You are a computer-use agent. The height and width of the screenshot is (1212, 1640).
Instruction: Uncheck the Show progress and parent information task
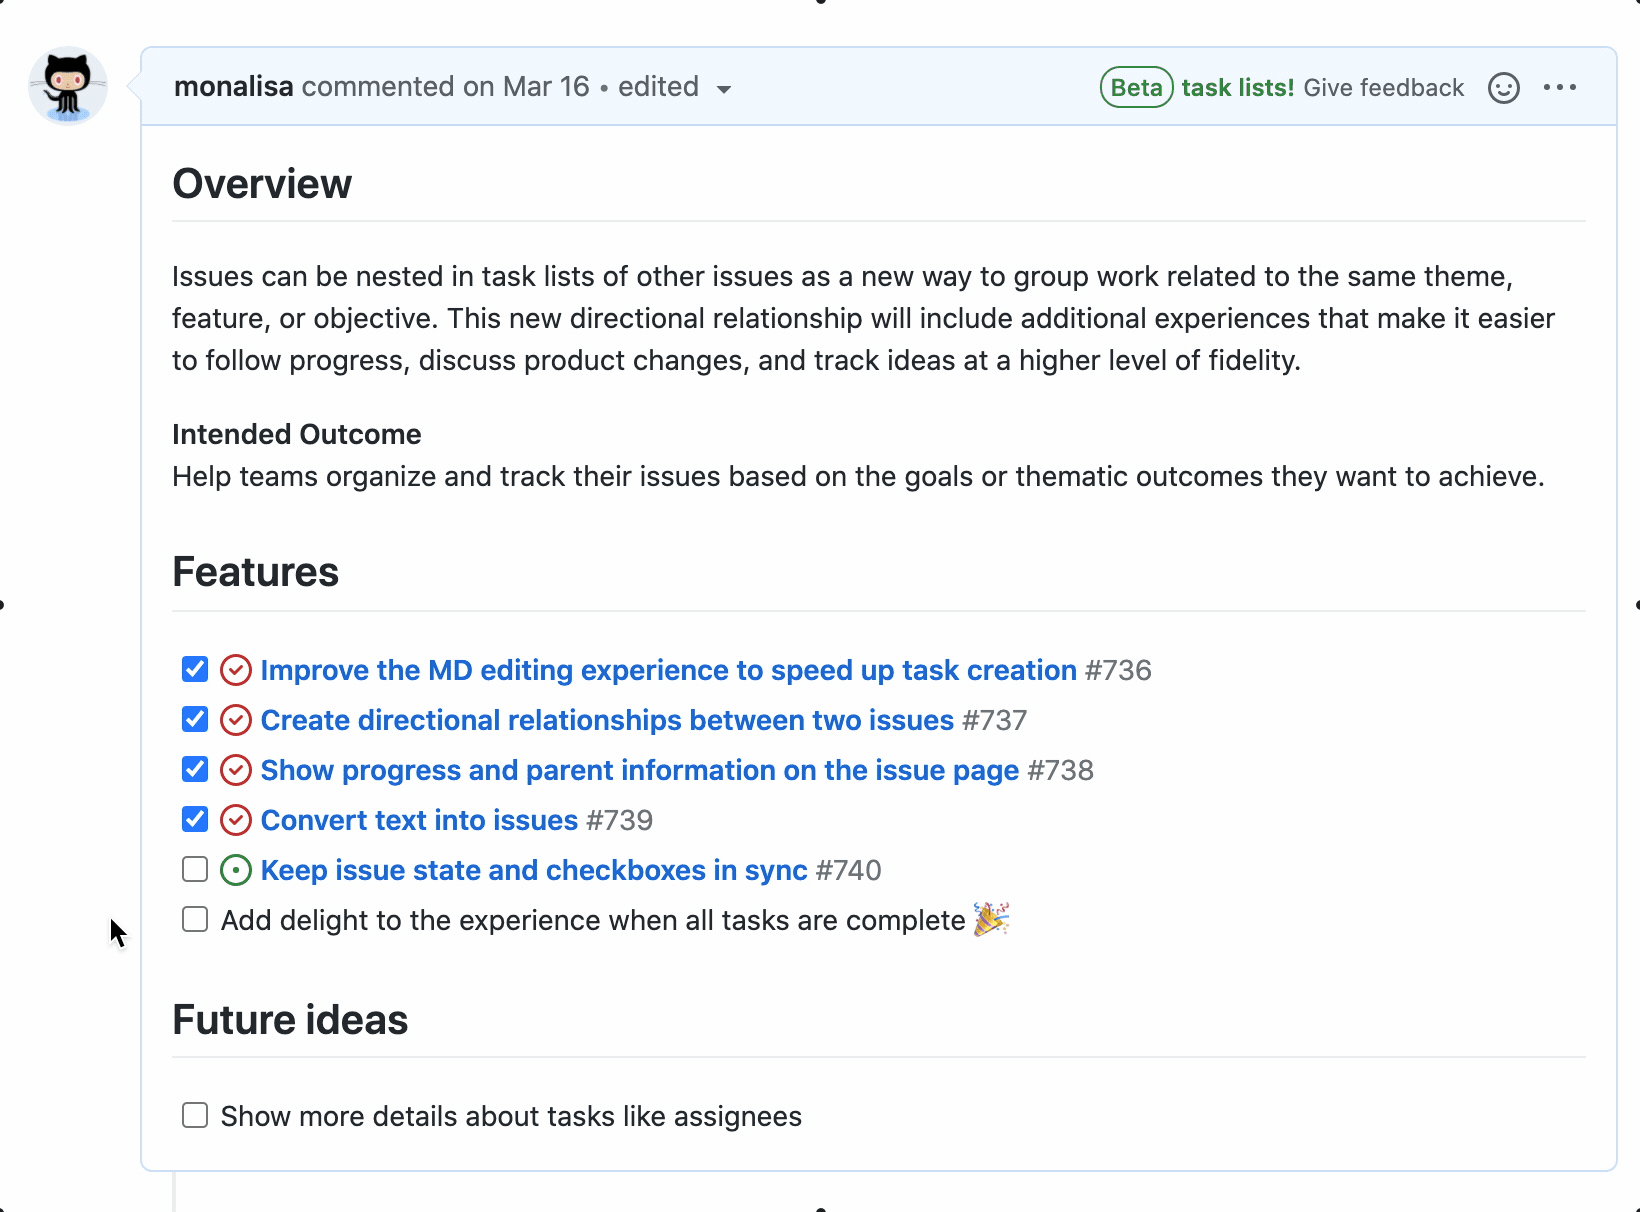pyautogui.click(x=195, y=769)
